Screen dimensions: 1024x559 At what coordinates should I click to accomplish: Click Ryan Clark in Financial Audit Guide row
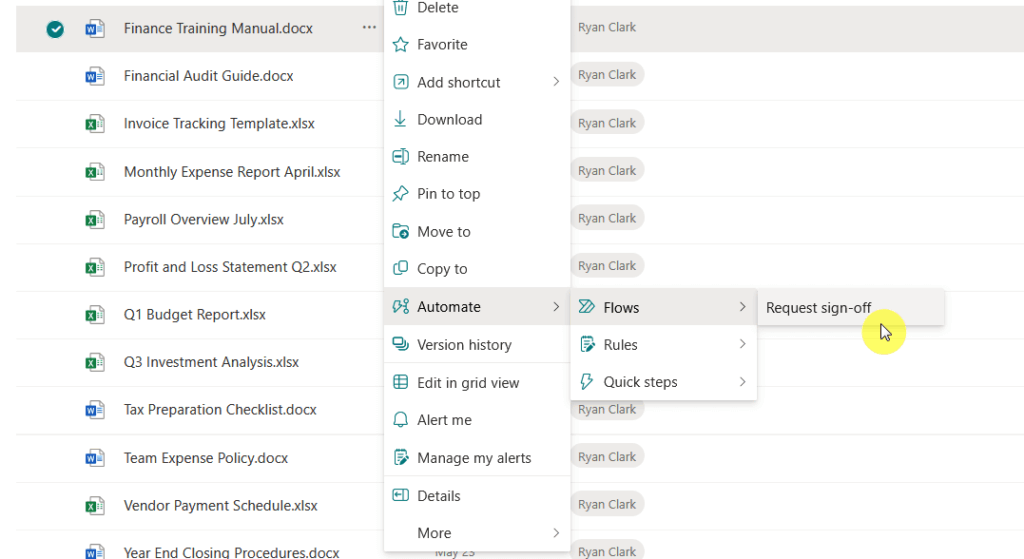pyautogui.click(x=607, y=75)
